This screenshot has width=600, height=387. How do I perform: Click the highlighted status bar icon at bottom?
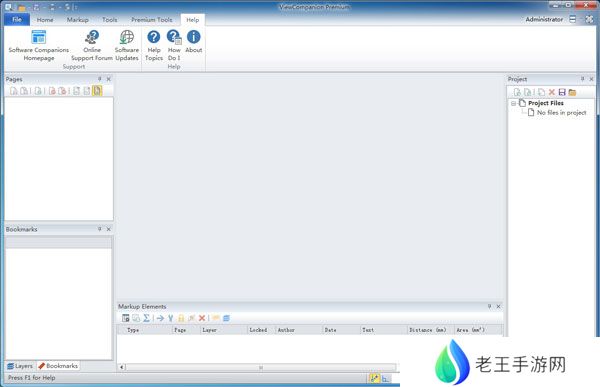click(x=375, y=378)
